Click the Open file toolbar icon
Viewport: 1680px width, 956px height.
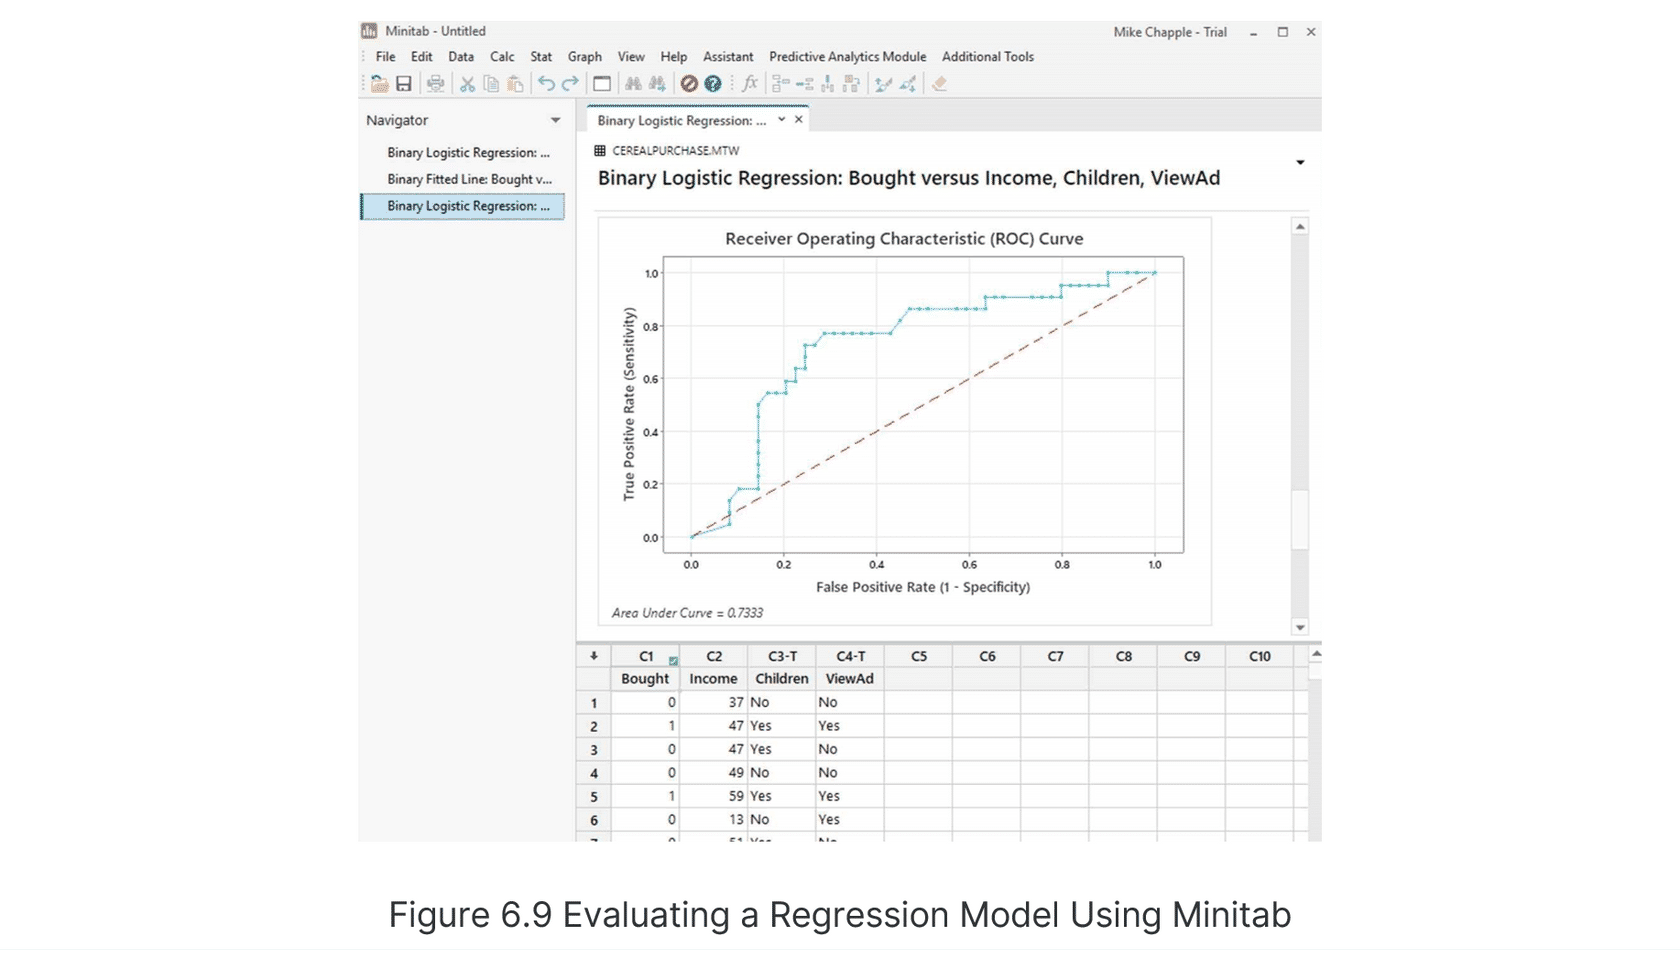tap(379, 84)
